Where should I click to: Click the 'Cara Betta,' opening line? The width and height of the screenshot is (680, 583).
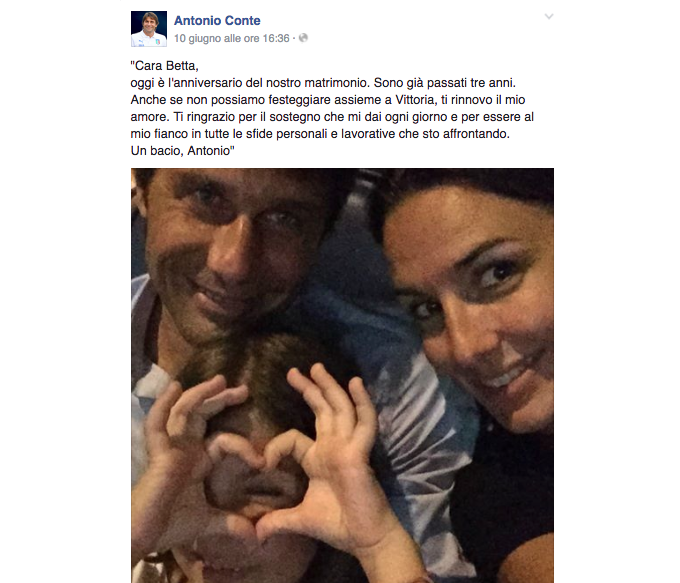pos(164,66)
